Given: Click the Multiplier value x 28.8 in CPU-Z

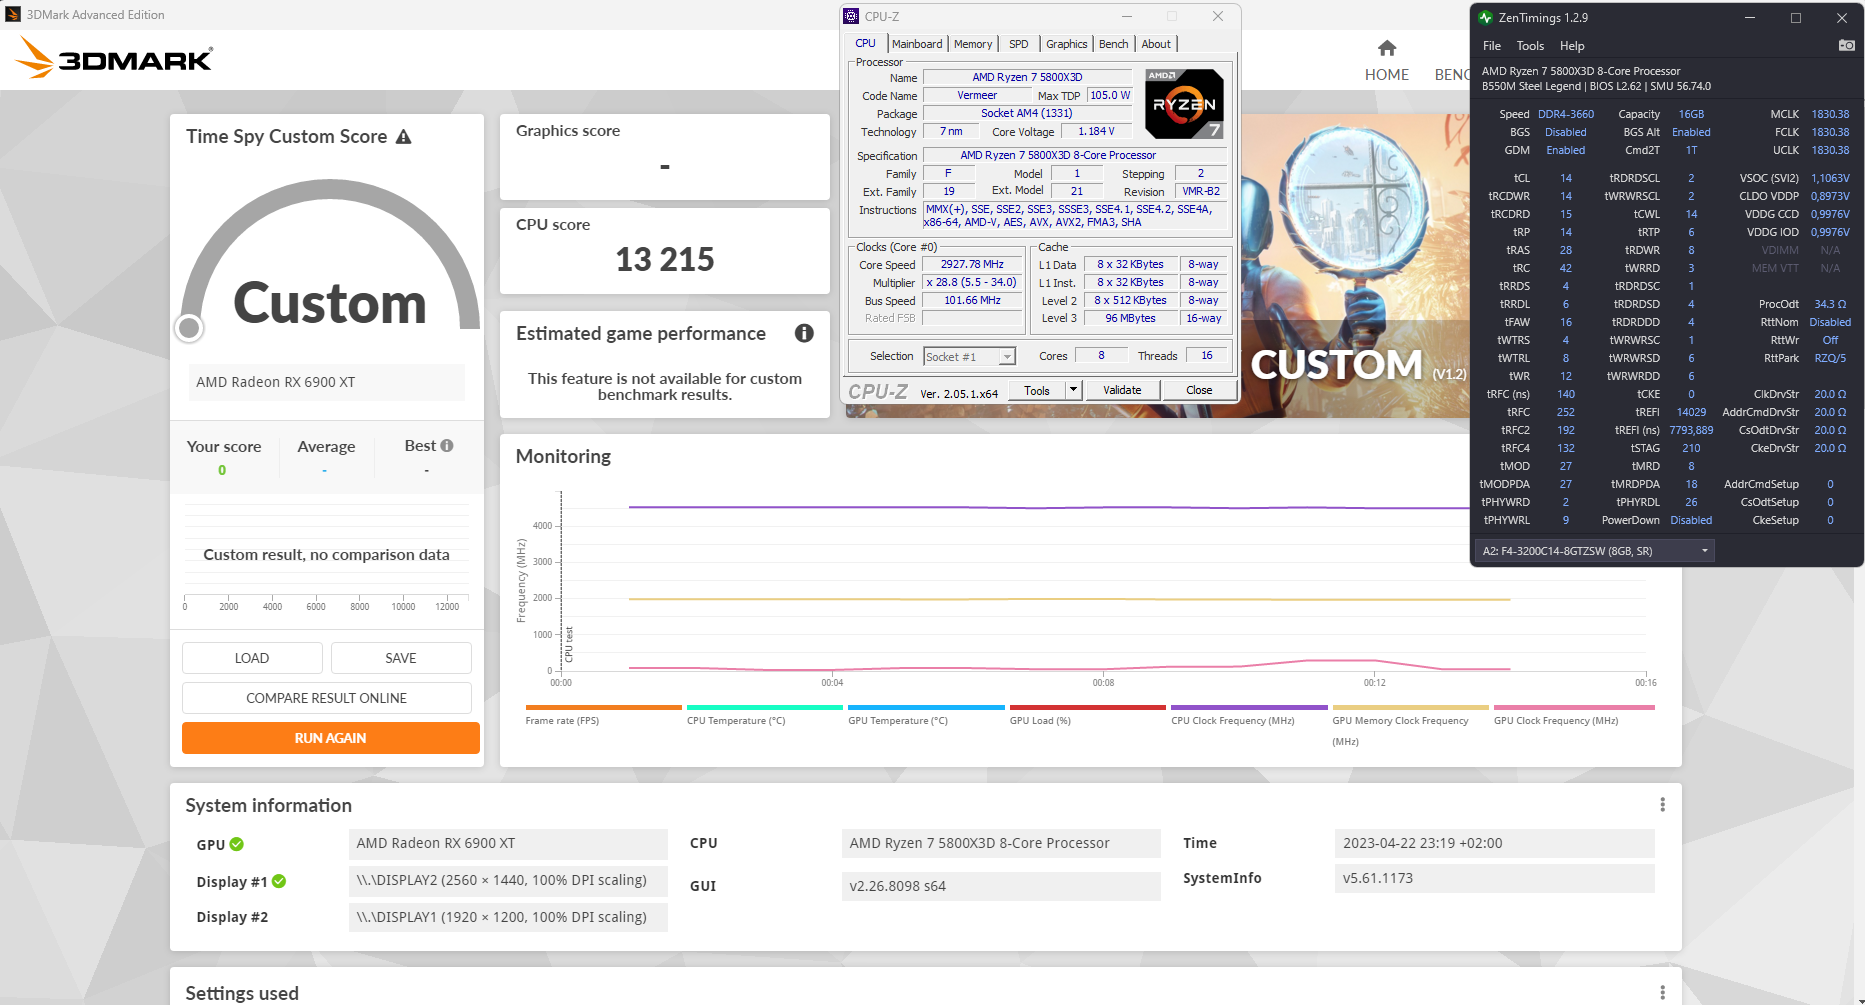Looking at the screenshot, I should tap(972, 283).
